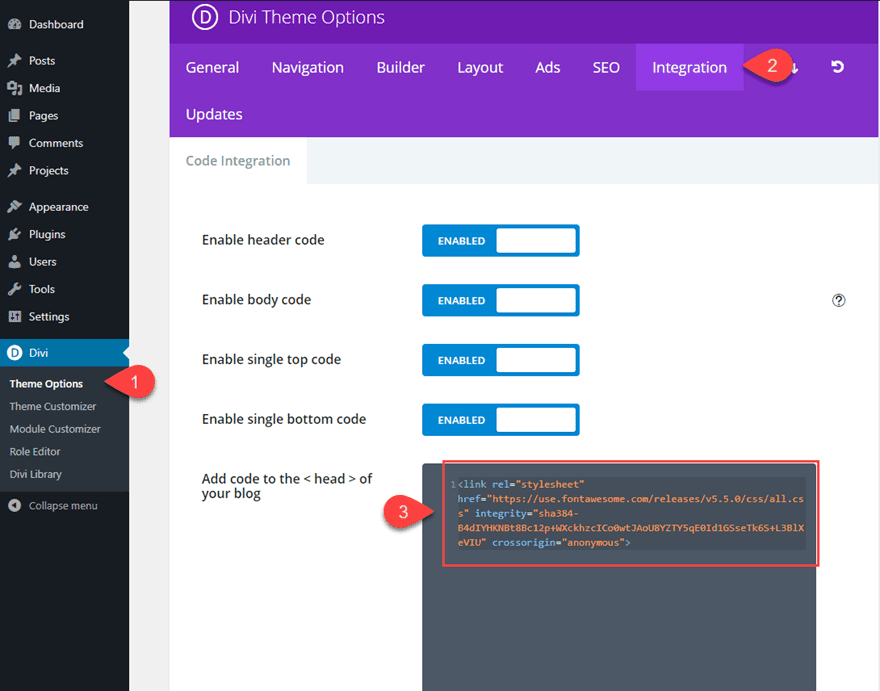880x691 pixels.
Task: Open the Ads tab
Action: (x=548, y=67)
